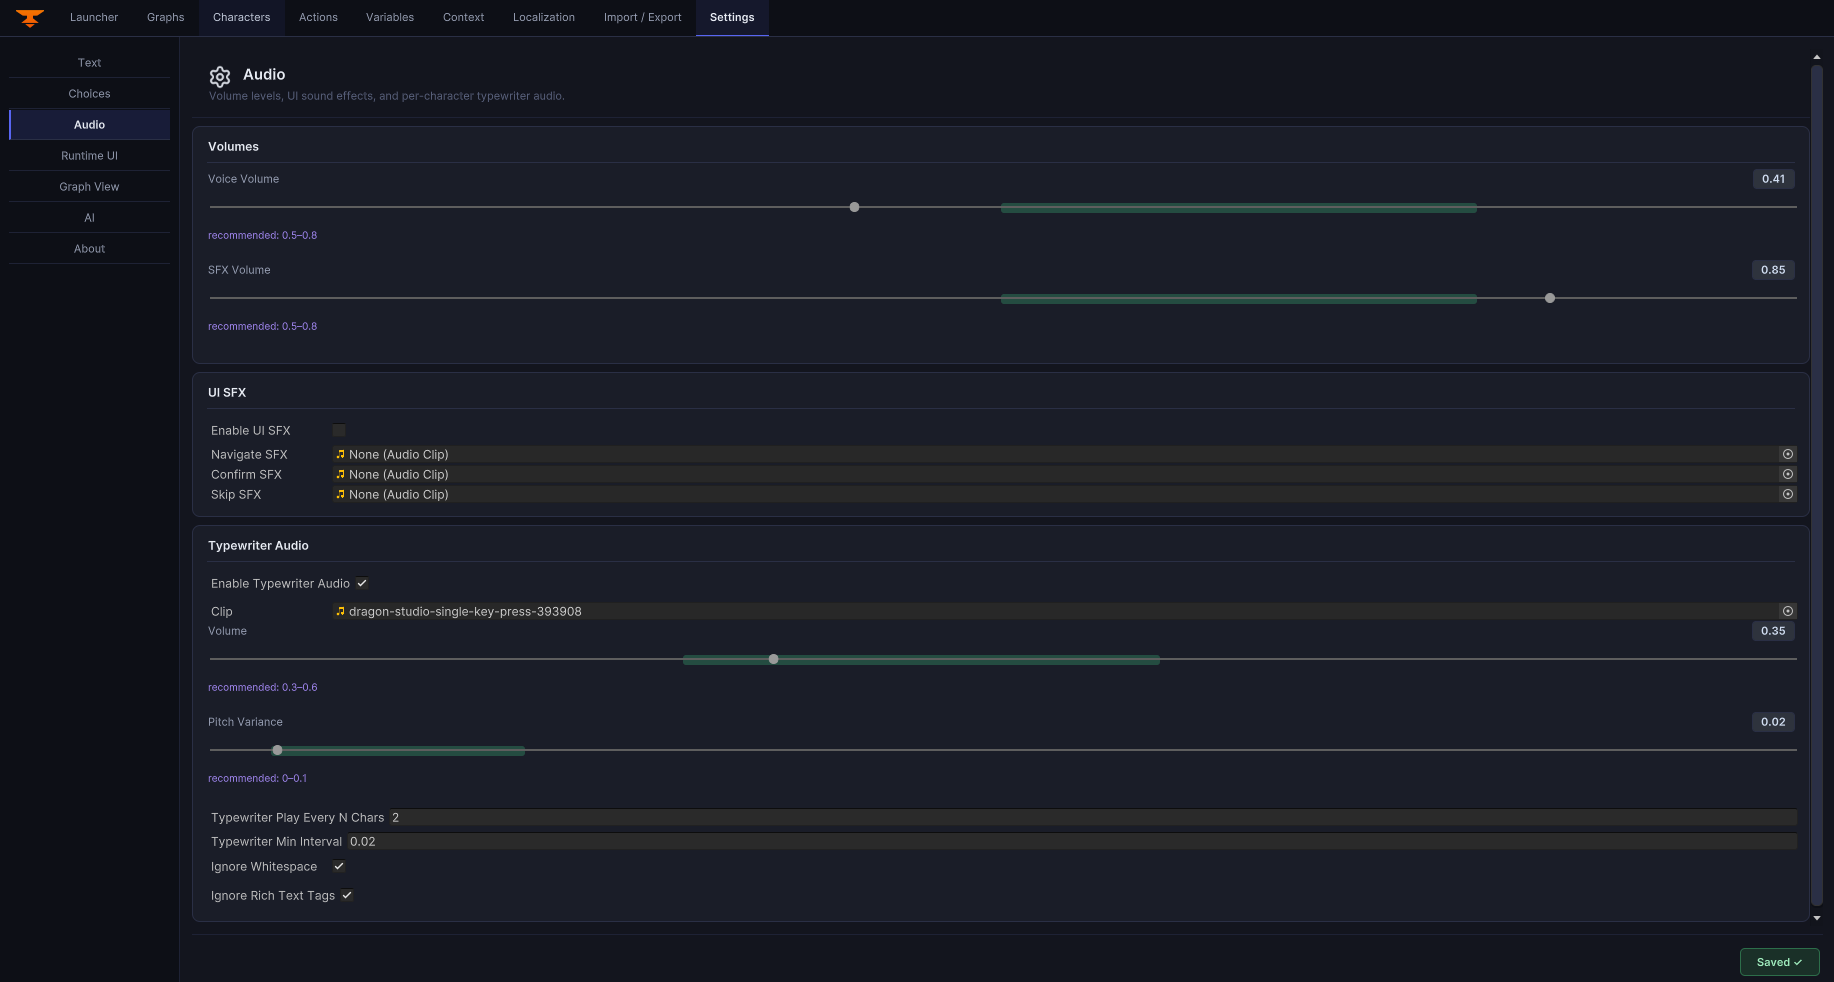The image size is (1834, 982).
Task: Click the dragon-studio clip music note icon
Action: pyautogui.click(x=340, y=611)
